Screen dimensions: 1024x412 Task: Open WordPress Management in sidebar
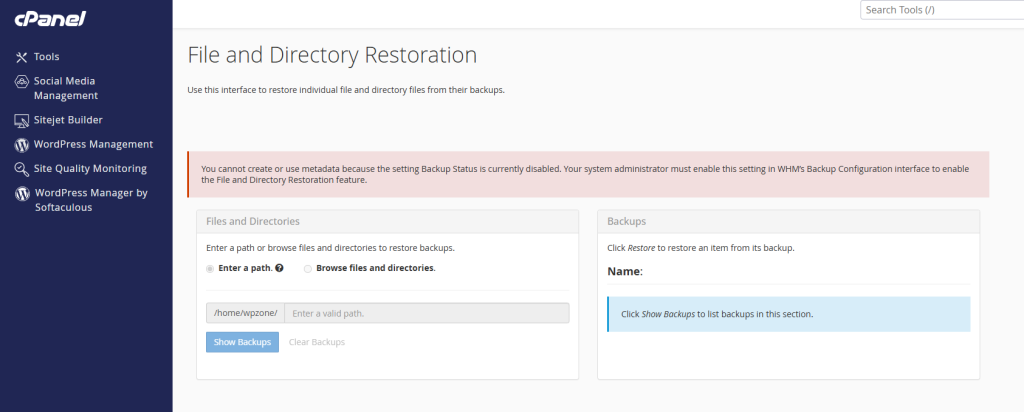point(93,144)
